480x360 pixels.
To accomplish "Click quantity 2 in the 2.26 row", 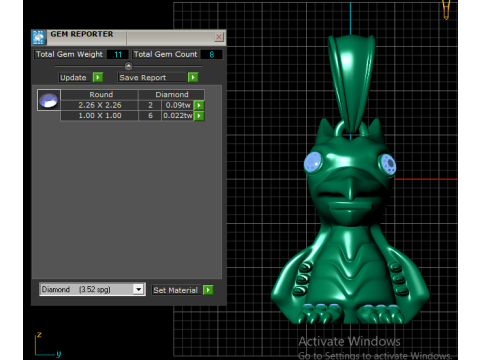I will [150, 105].
